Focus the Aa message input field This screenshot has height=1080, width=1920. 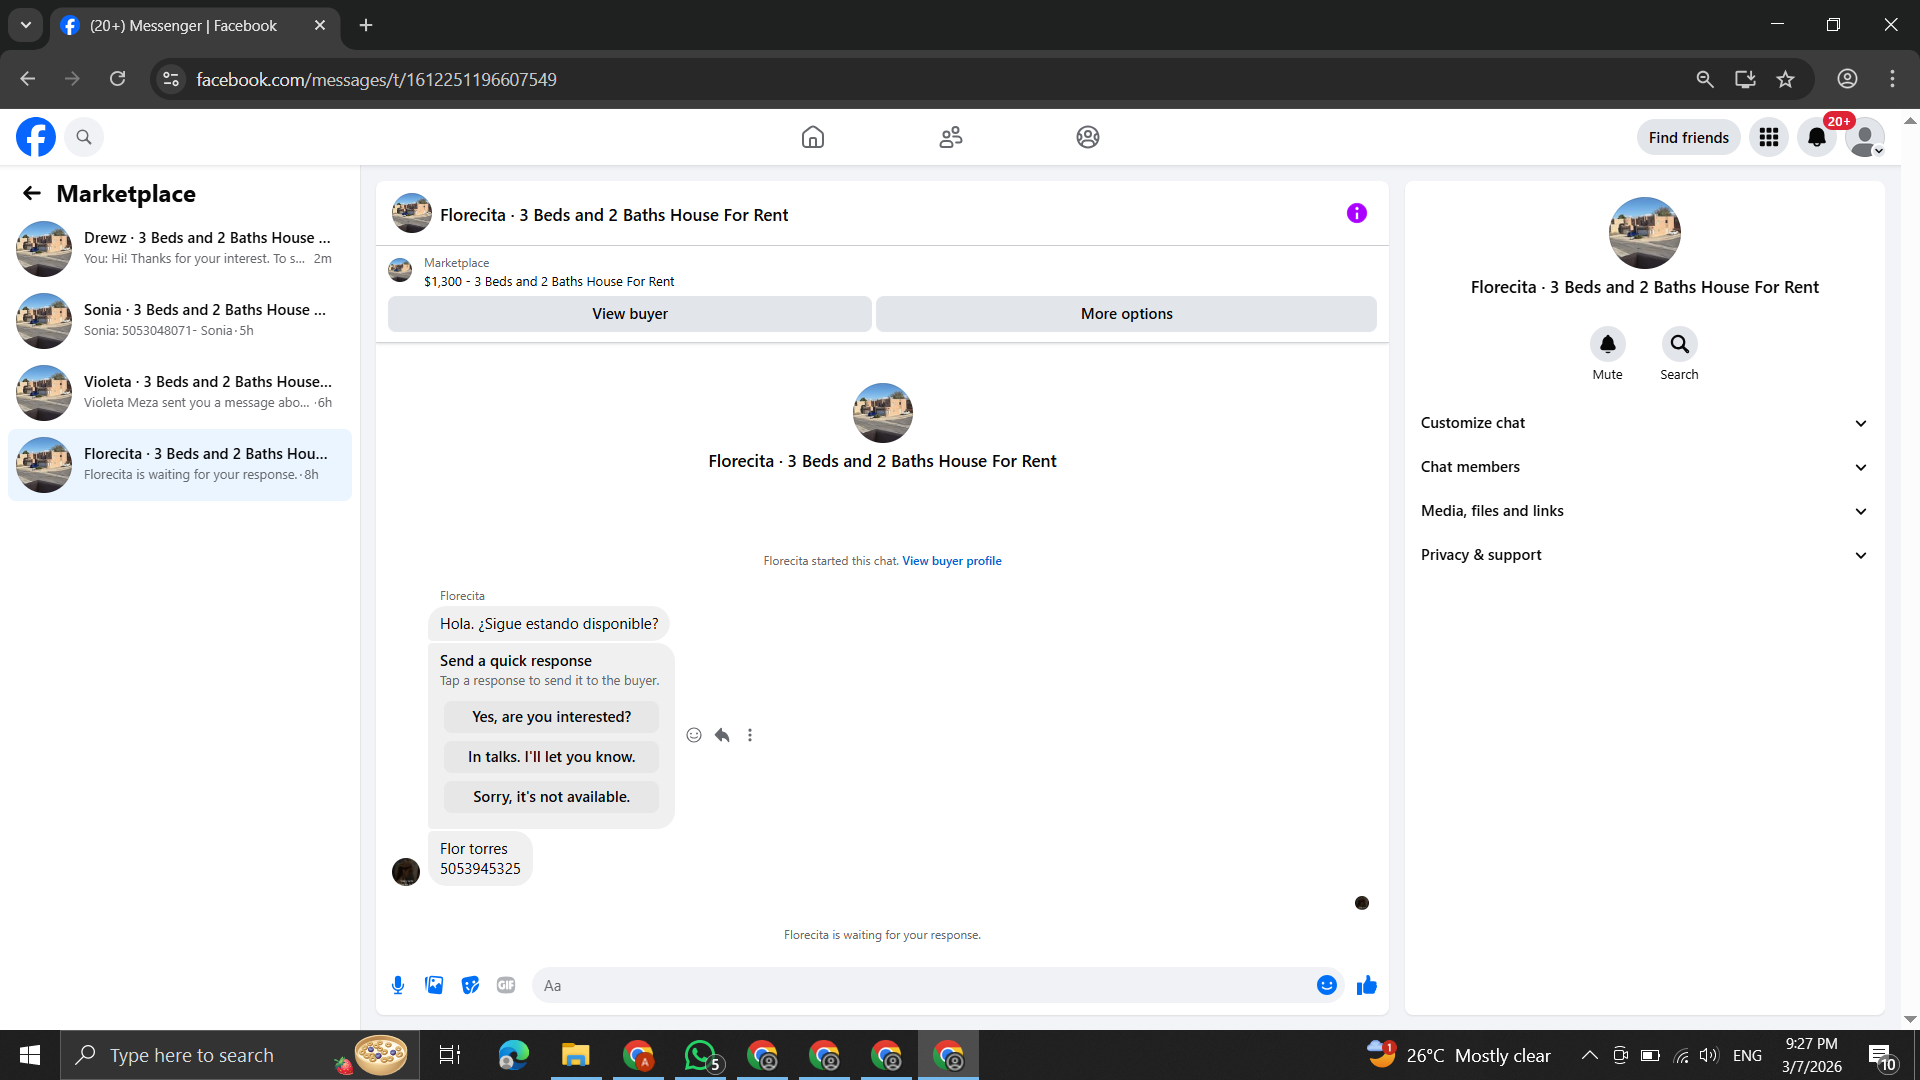(925, 985)
